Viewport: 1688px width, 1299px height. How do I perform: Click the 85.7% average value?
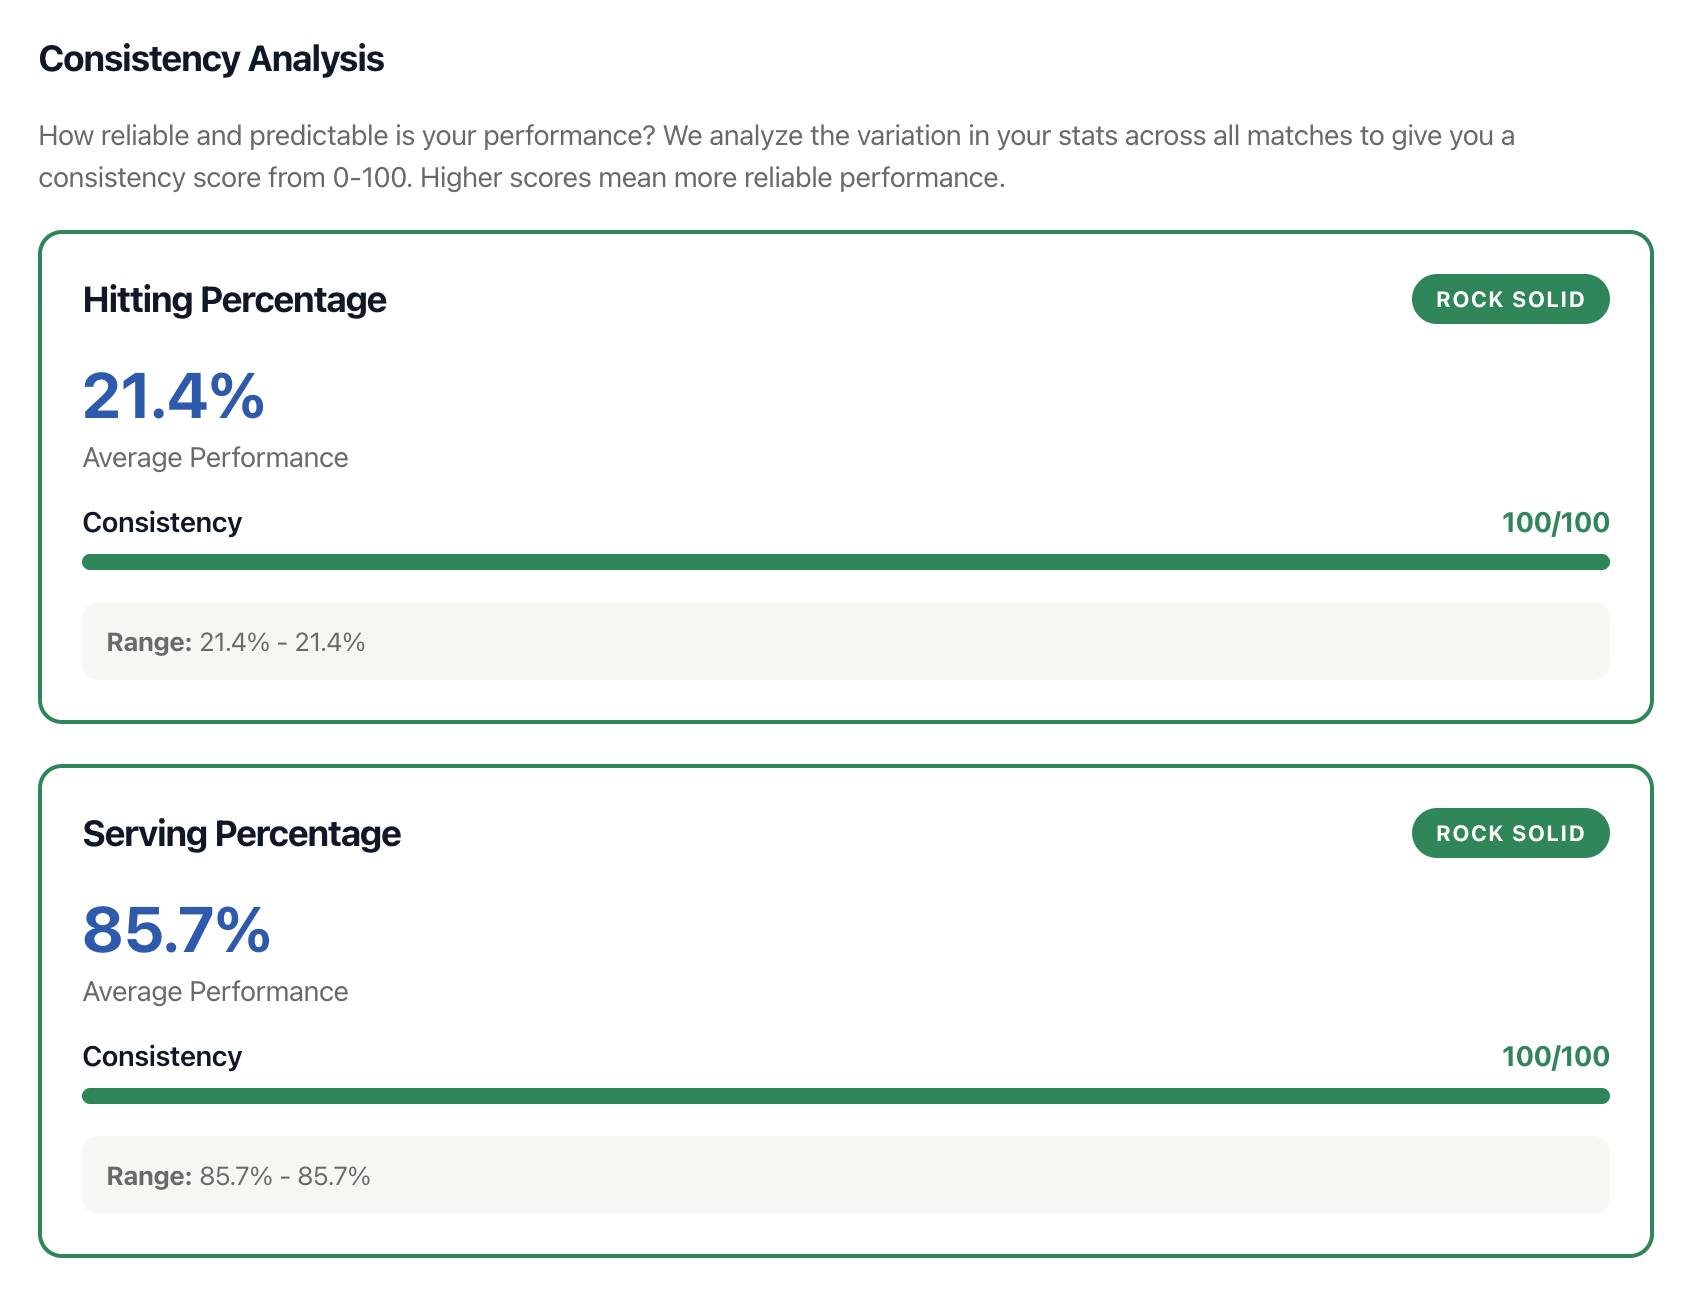176,930
